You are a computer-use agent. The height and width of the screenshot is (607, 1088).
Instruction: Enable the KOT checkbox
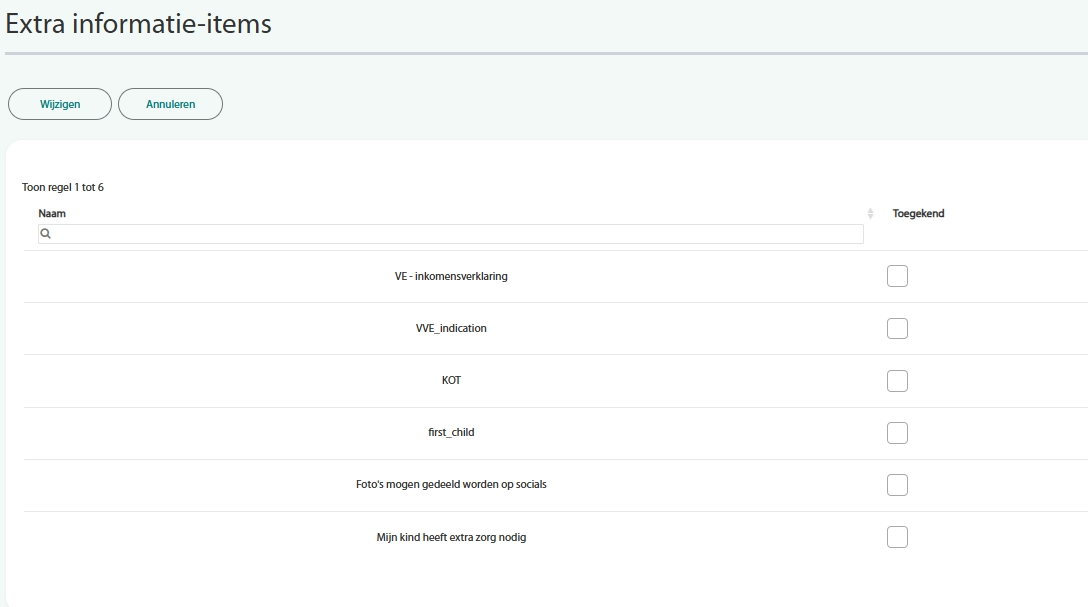897,381
